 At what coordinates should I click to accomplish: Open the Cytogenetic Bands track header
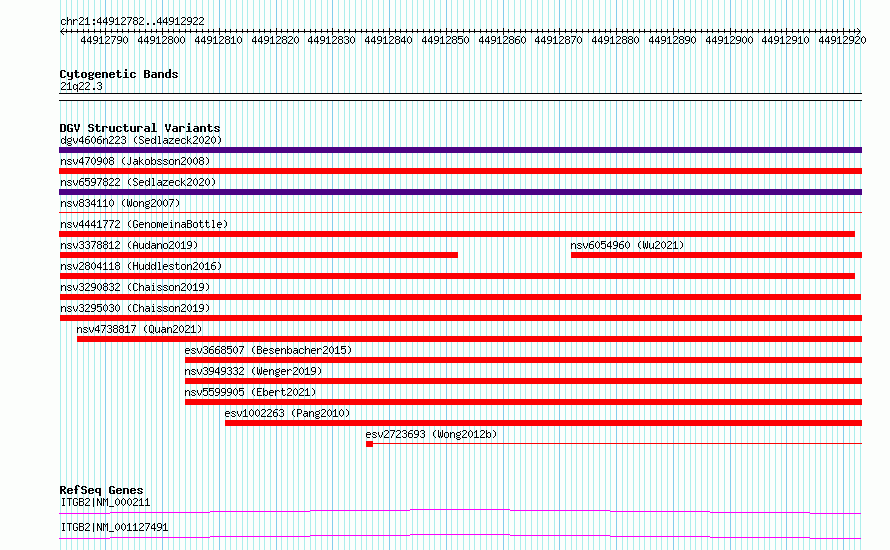click(119, 74)
